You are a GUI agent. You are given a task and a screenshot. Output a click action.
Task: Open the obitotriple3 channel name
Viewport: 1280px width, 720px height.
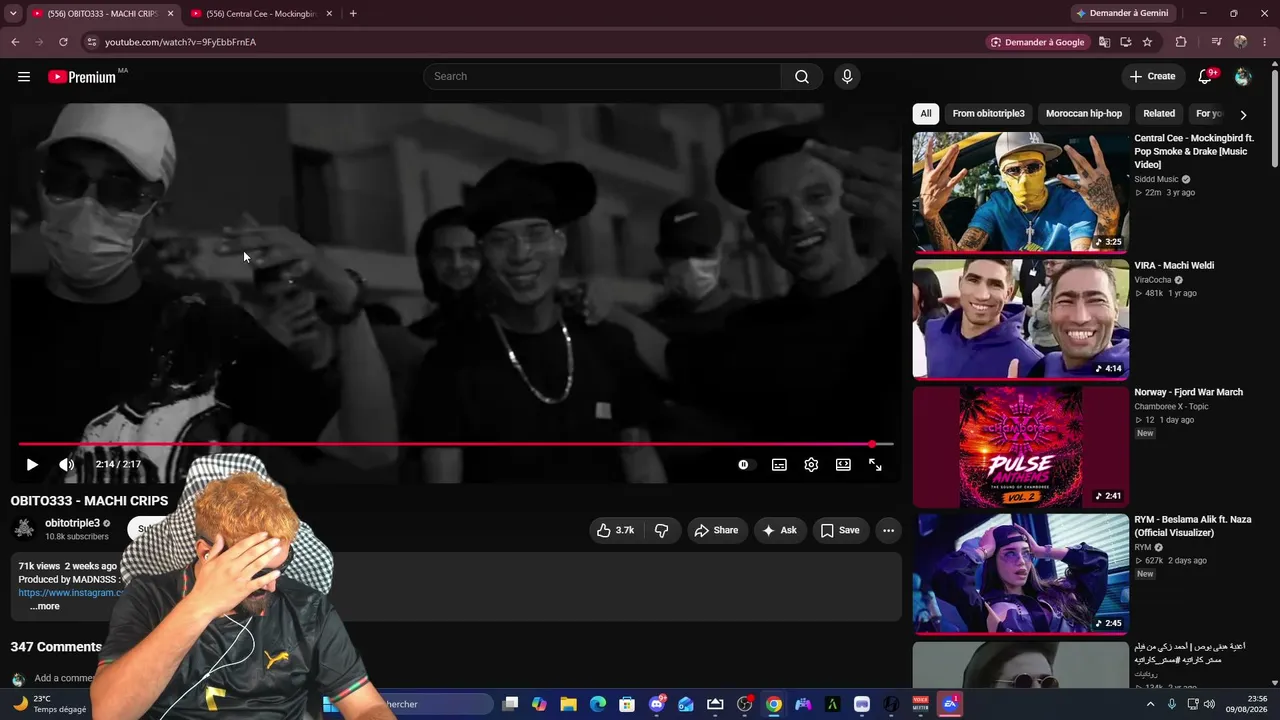point(72,523)
